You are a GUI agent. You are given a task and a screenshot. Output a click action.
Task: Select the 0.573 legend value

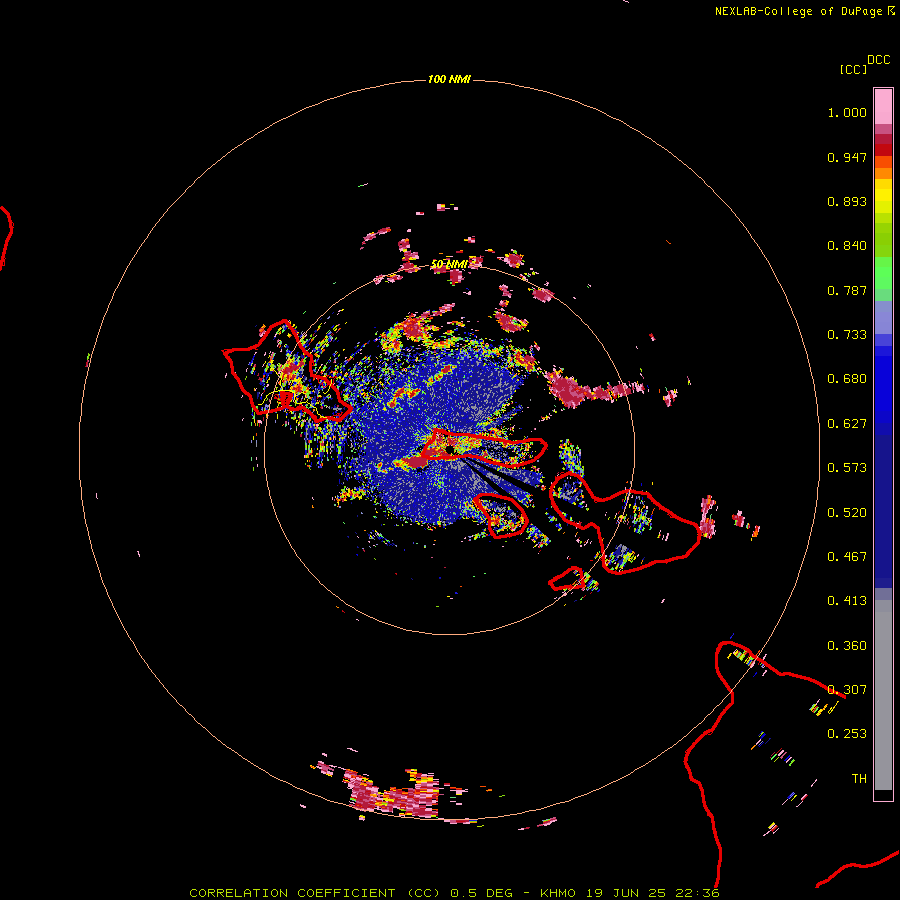[x=847, y=468]
